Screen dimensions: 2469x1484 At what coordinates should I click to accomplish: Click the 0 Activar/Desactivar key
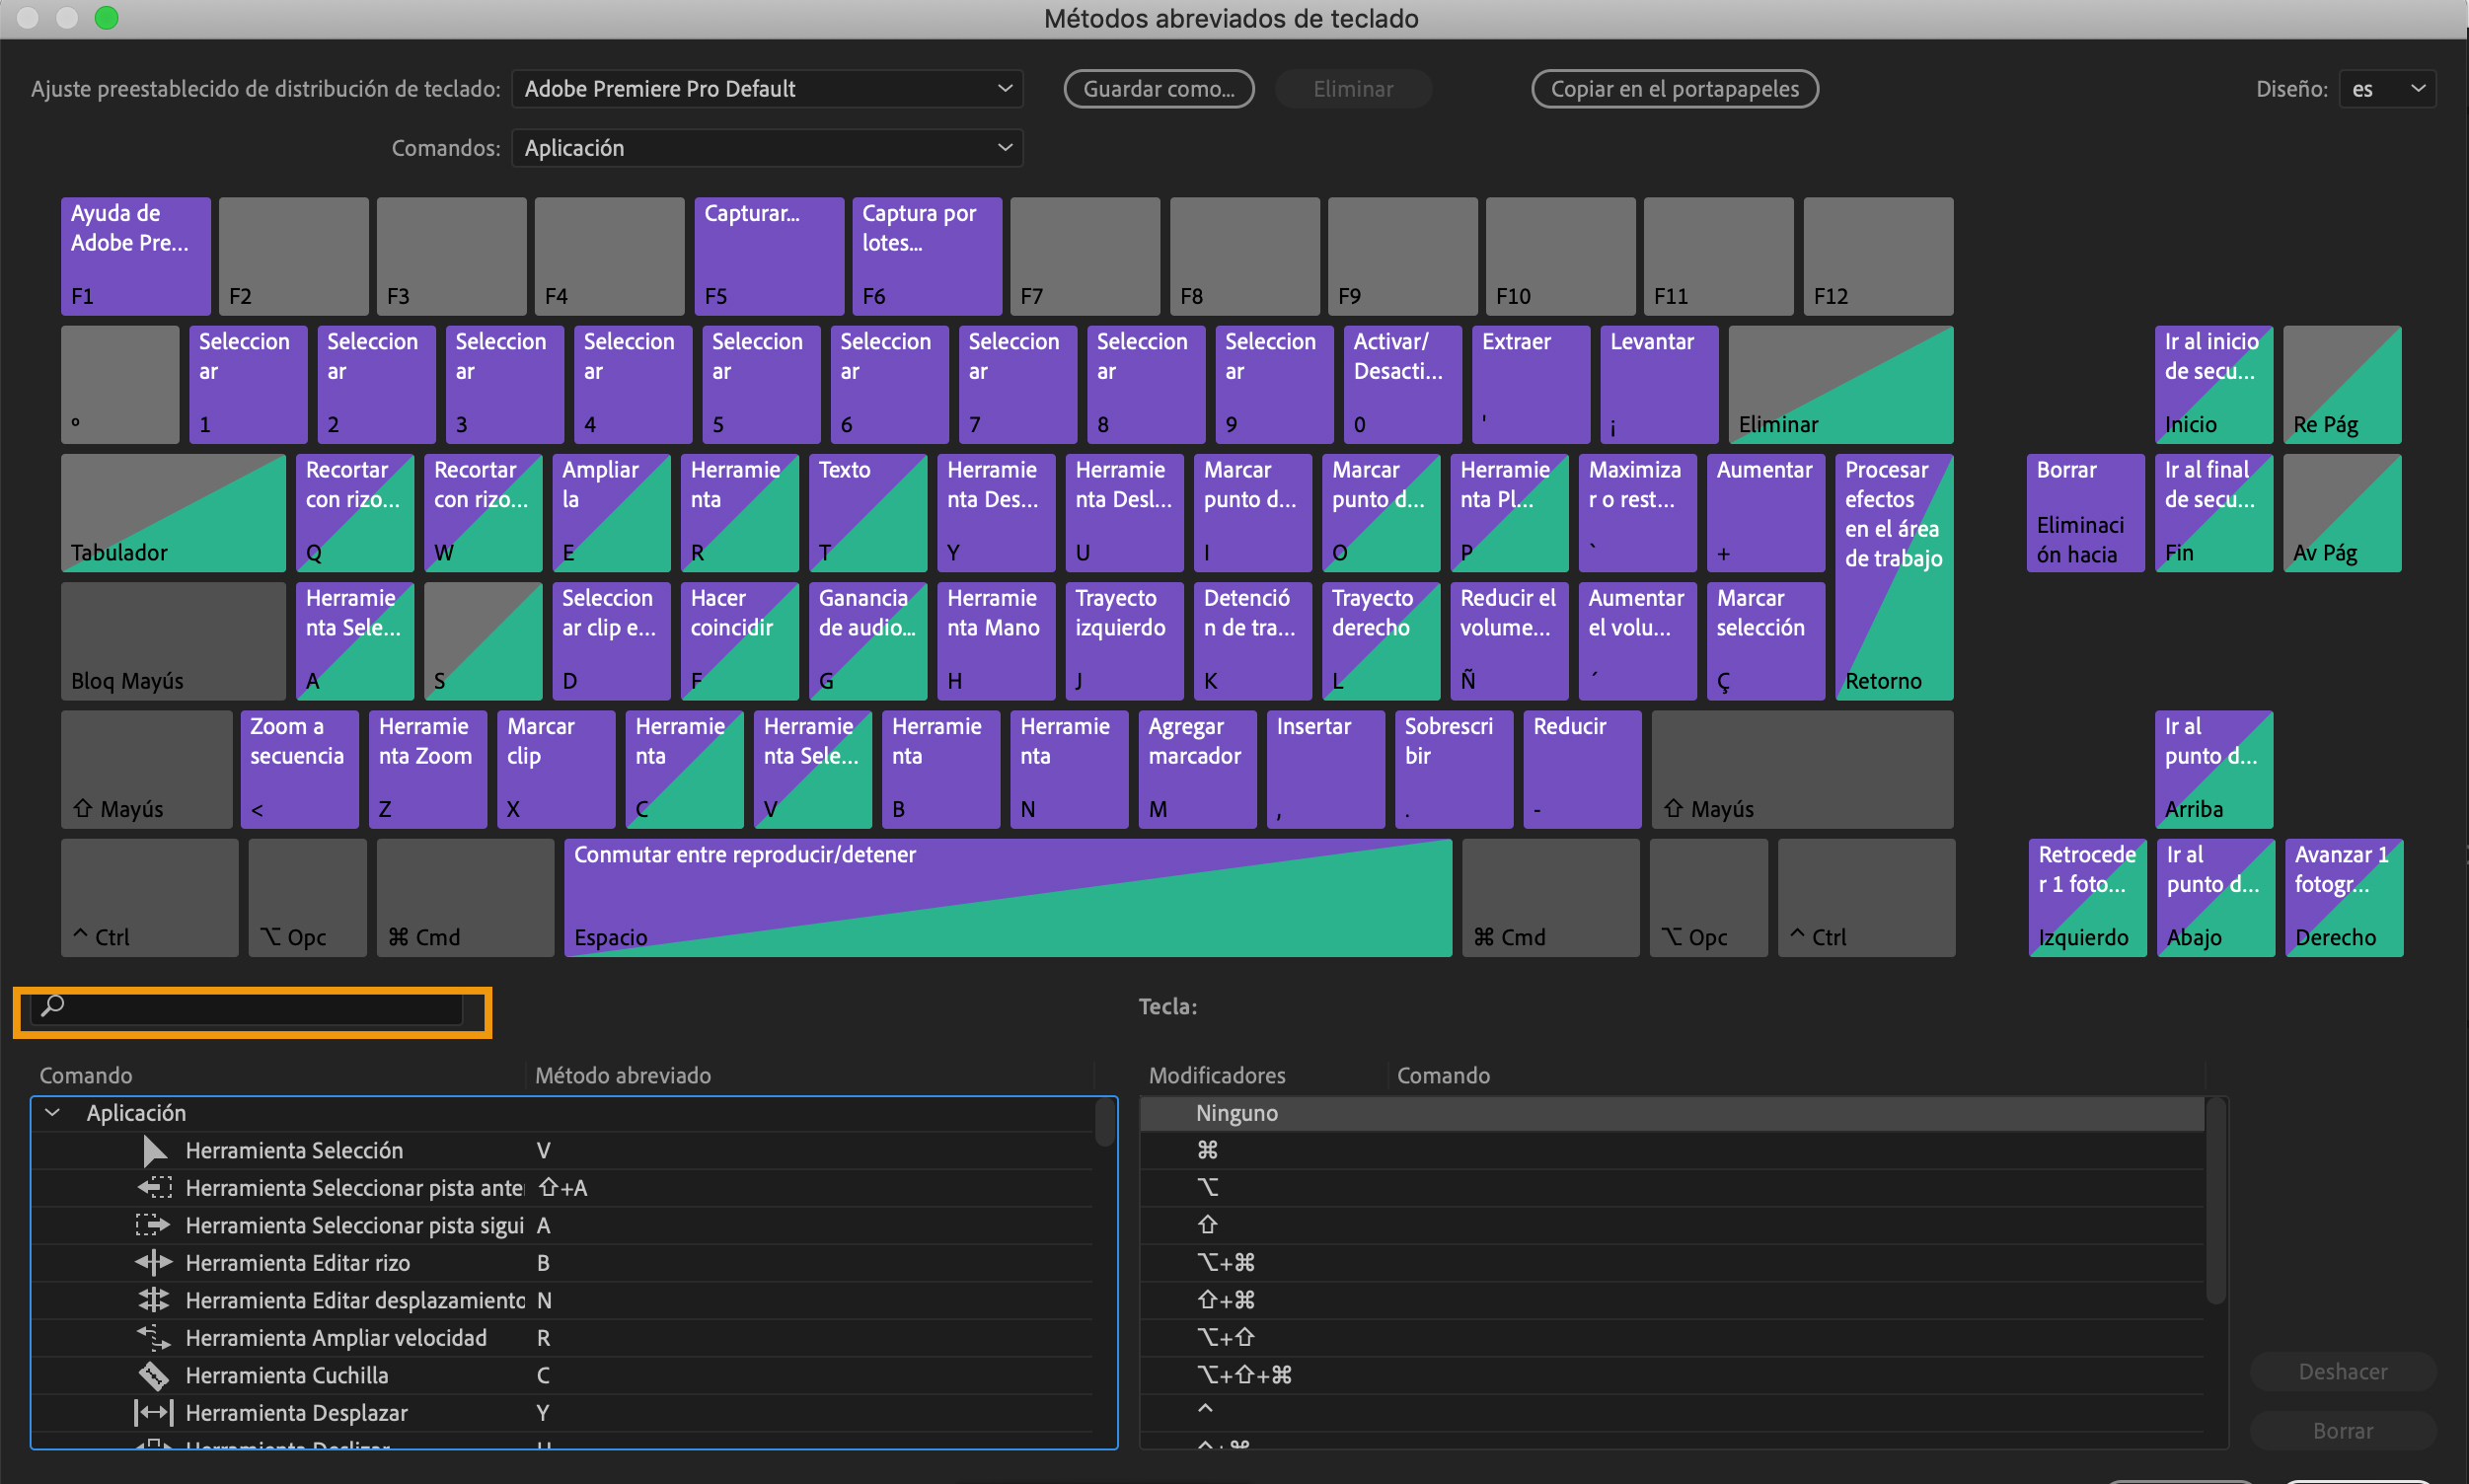pyautogui.click(x=1403, y=385)
